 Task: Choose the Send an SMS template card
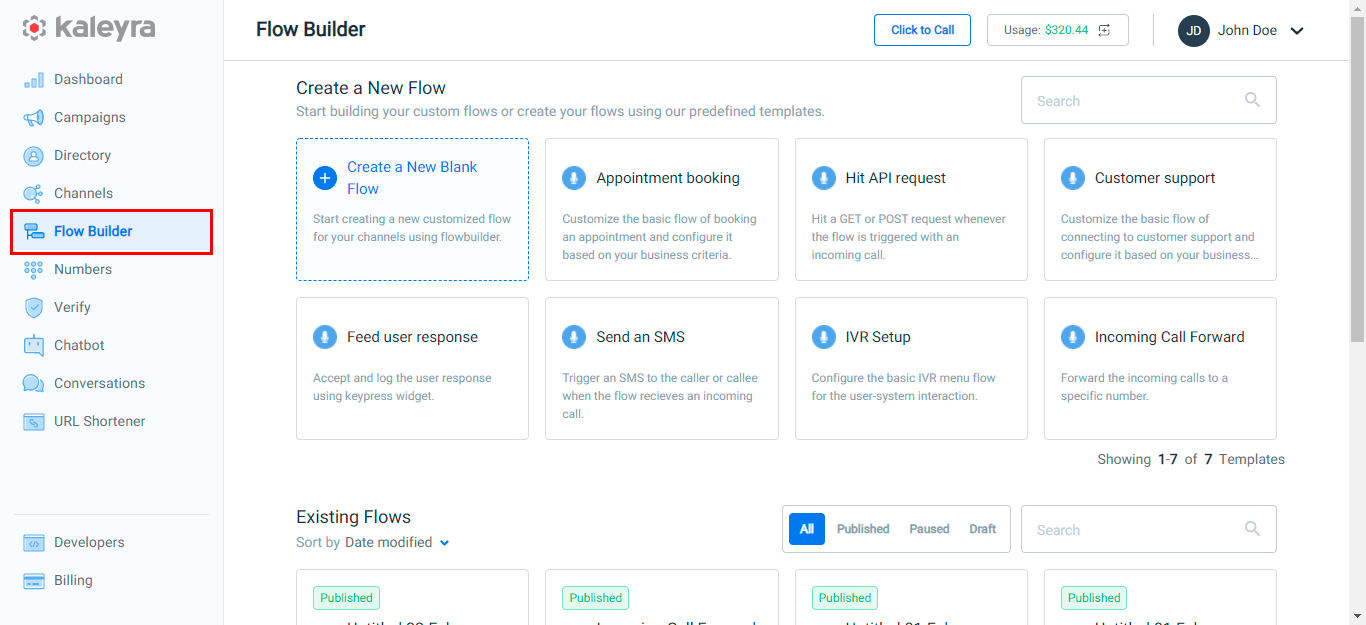[x=662, y=368]
